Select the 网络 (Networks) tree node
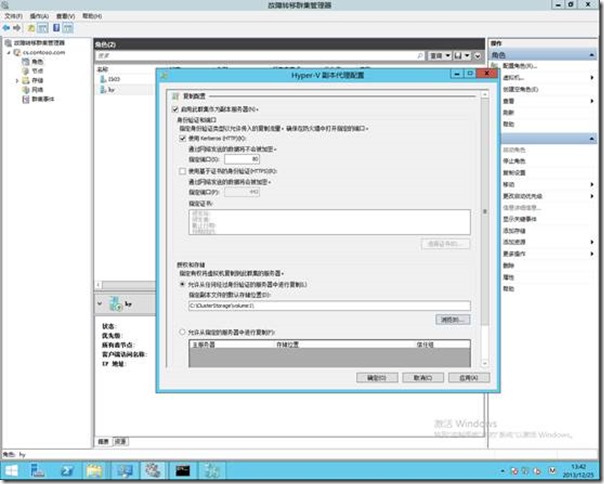The width and height of the screenshot is (604, 484). click(37, 90)
